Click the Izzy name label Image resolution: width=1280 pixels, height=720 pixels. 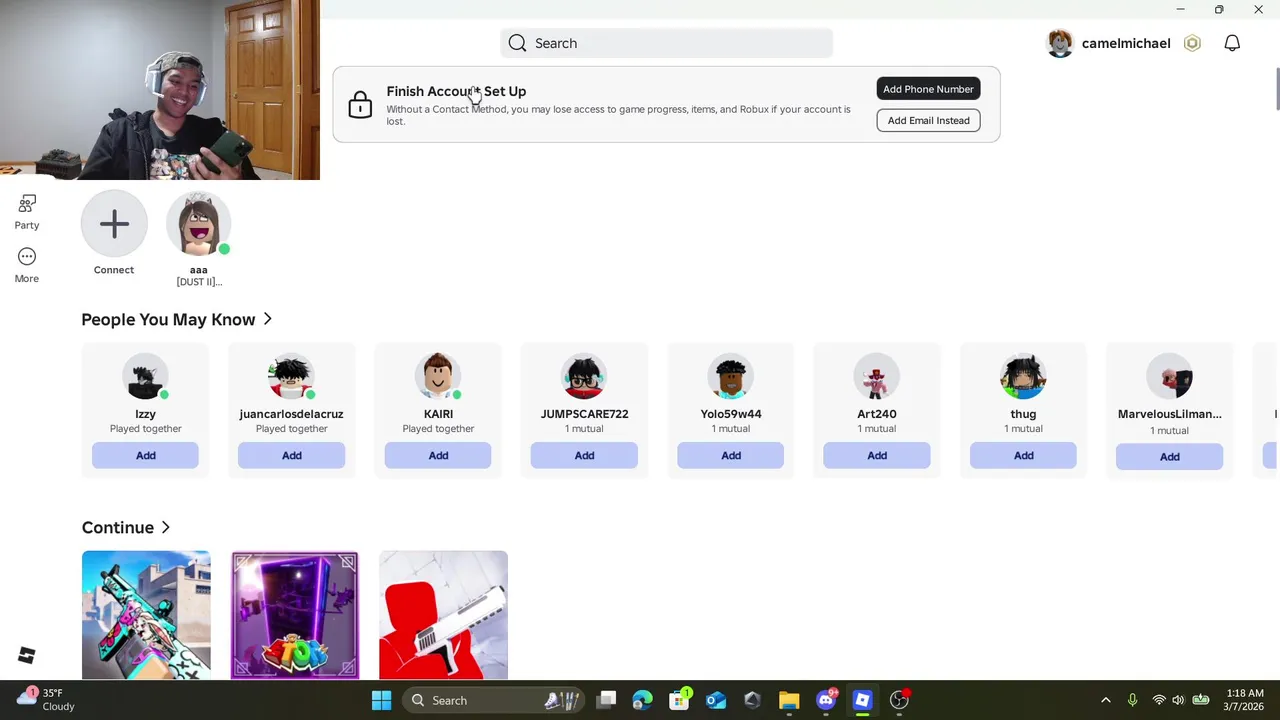click(145, 413)
